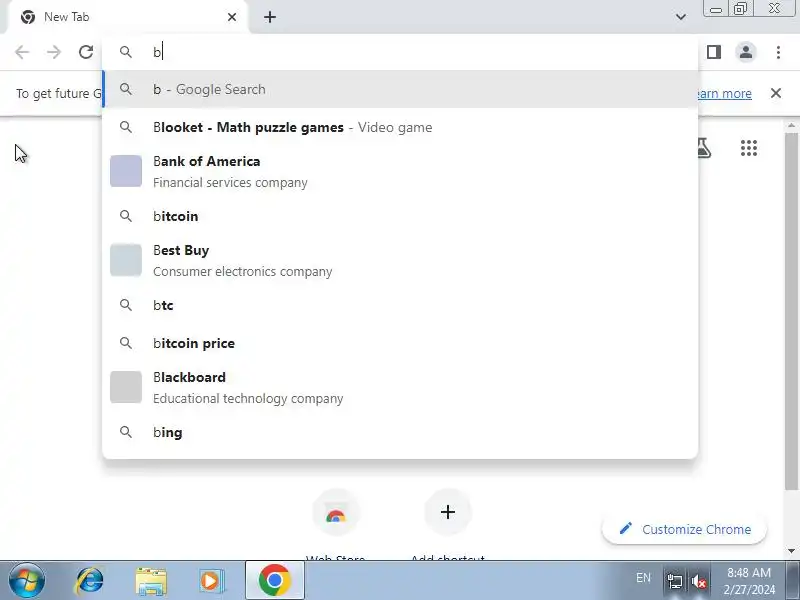The width and height of the screenshot is (800, 600).
Task: Open Chrome's three-dot menu
Action: (778, 52)
